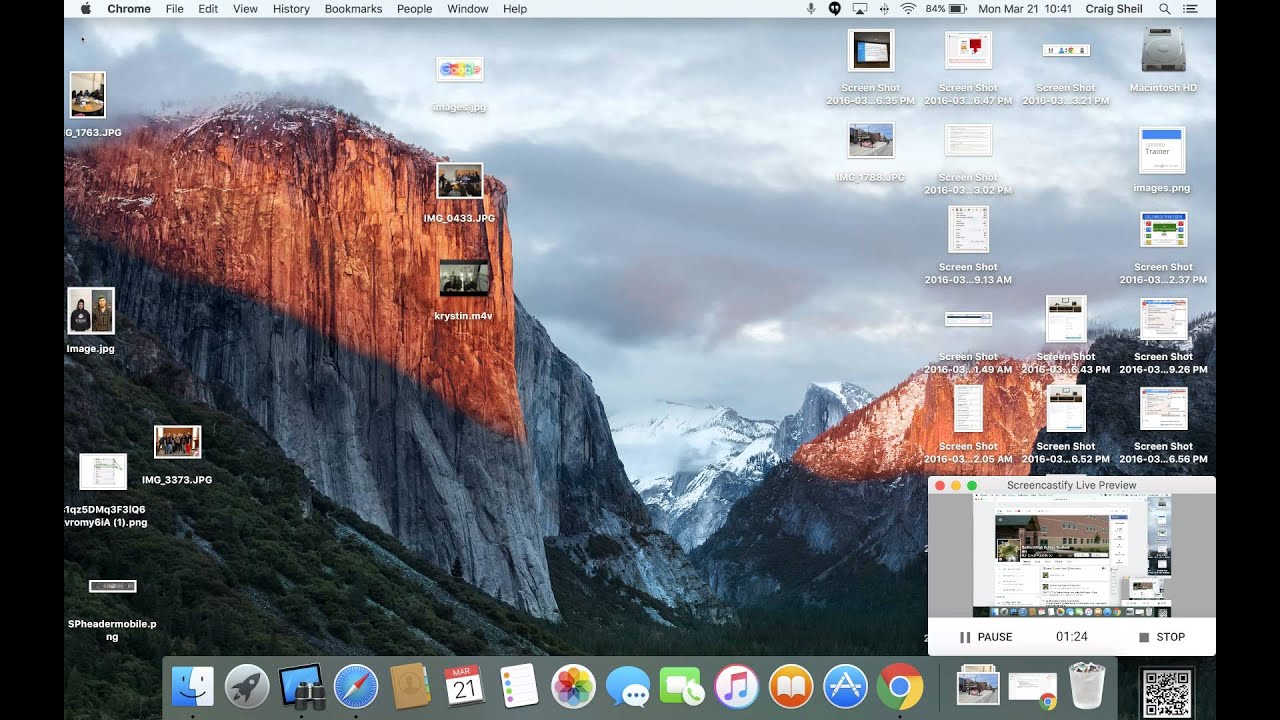The width and height of the screenshot is (1280, 720).
Task: Open the File menu
Action: pos(174,9)
